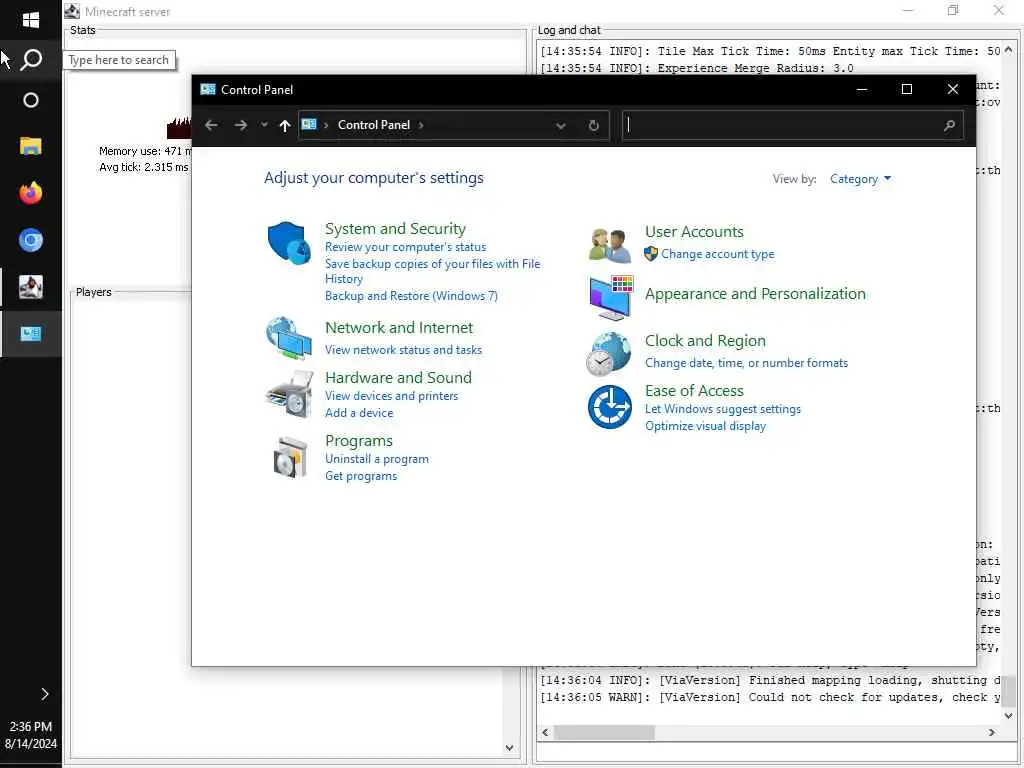Click Minecraft log scroll left arrow
The width and height of the screenshot is (1024, 768).
(x=545, y=733)
